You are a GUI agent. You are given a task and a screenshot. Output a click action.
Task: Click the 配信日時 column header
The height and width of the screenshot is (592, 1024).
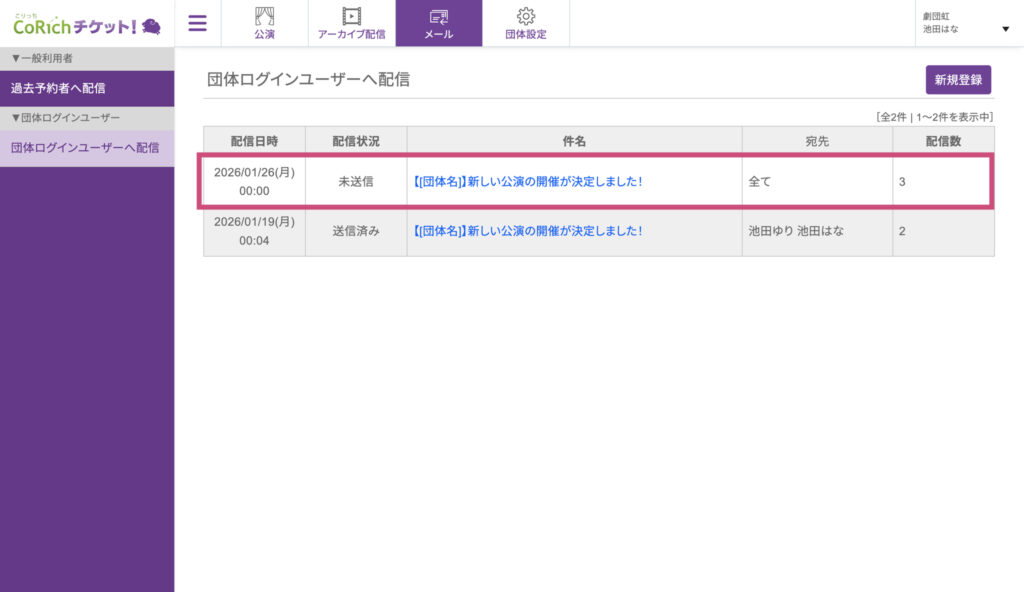(254, 142)
